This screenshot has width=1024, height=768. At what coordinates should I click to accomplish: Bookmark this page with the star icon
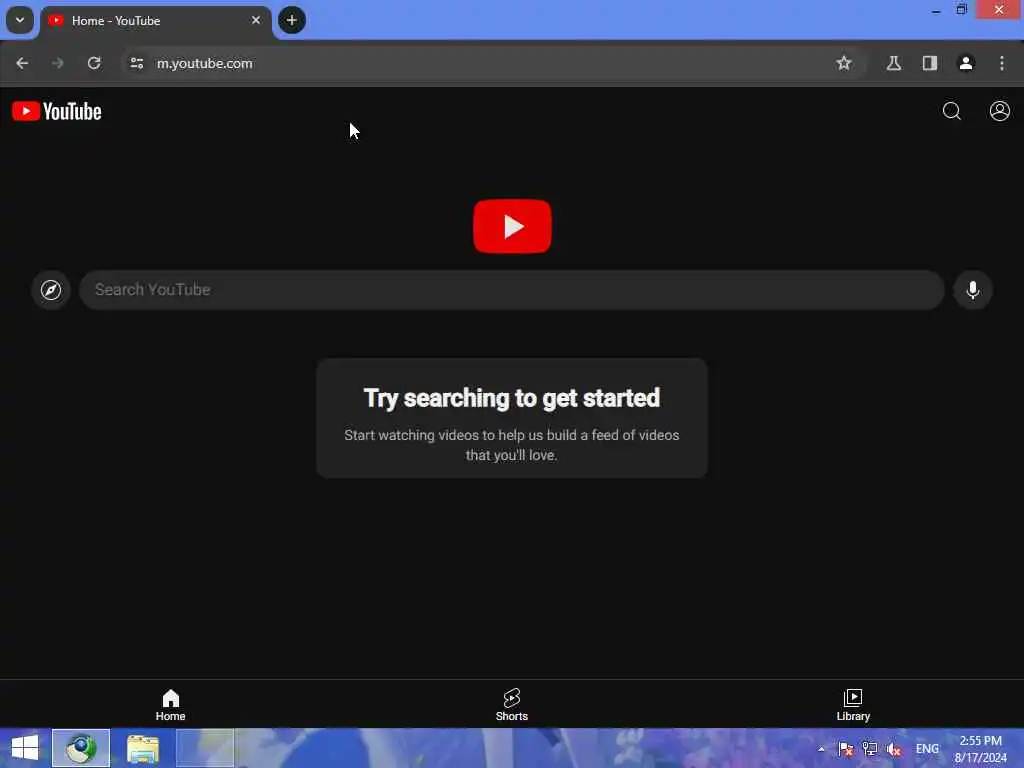coord(844,63)
